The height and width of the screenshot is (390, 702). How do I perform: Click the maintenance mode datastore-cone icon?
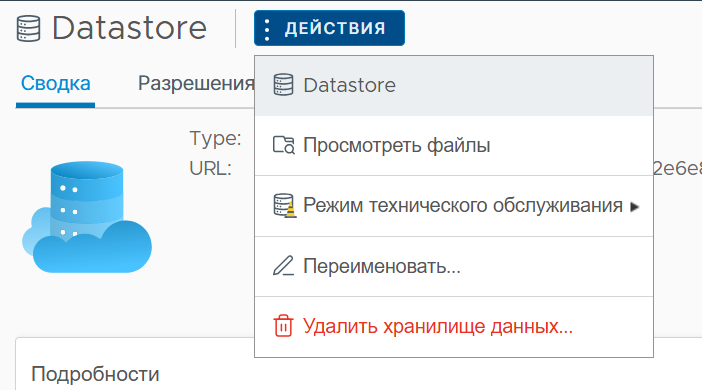pyautogui.click(x=285, y=206)
